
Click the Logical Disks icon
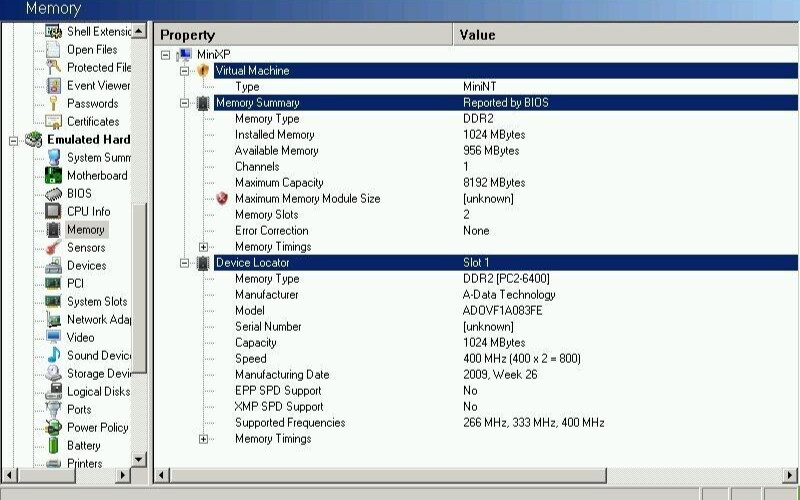[x=54, y=391]
